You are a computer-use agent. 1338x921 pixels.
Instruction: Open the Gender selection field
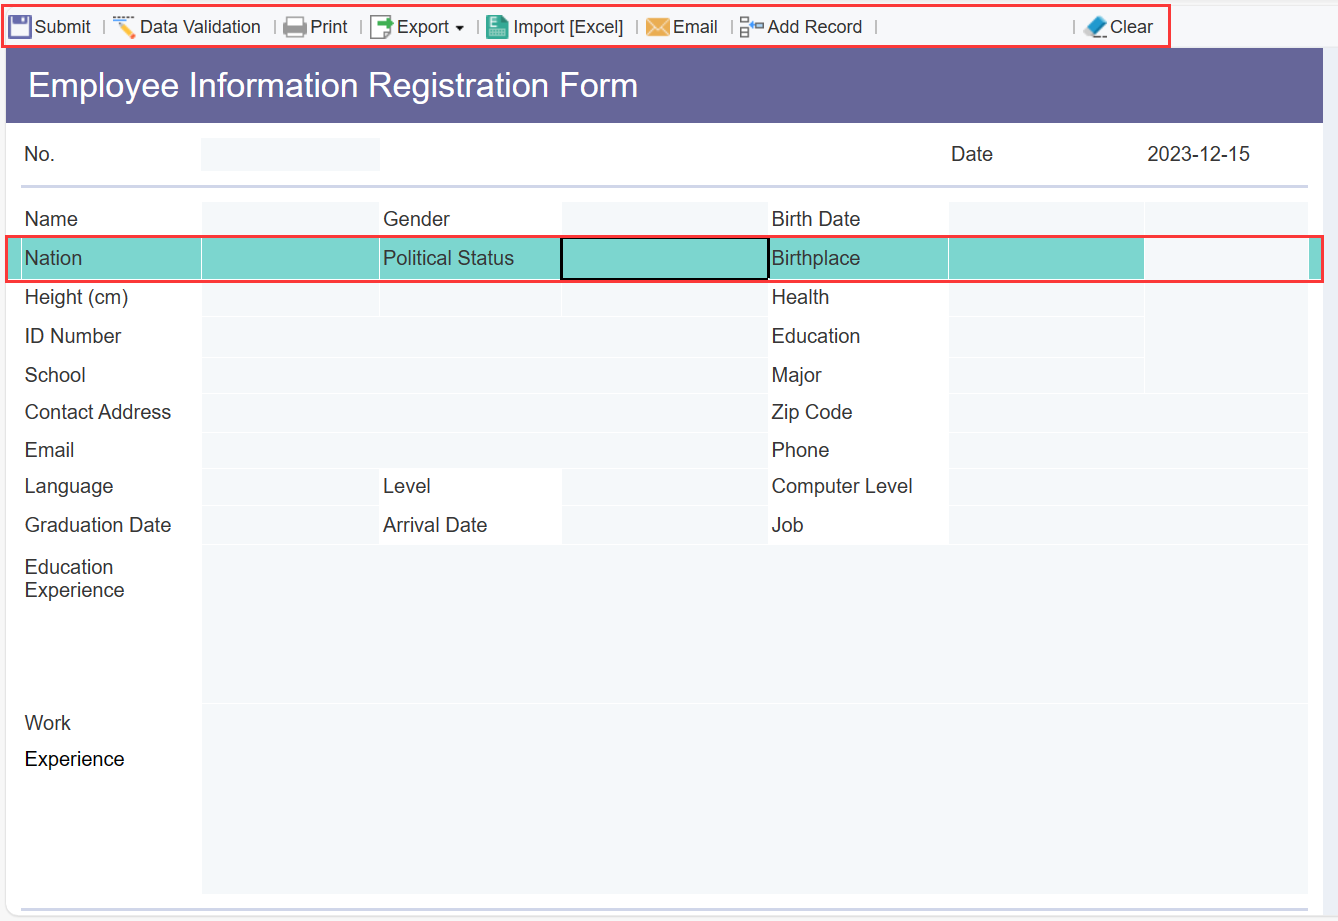tap(664, 218)
